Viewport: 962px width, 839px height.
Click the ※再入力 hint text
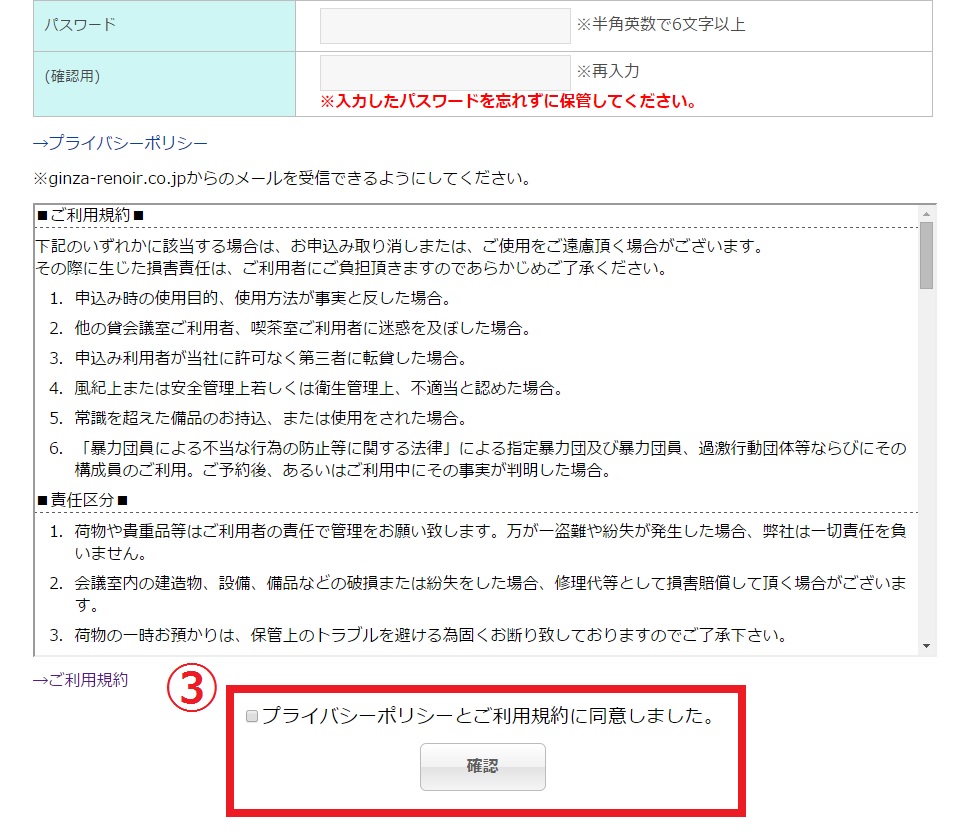[608, 71]
